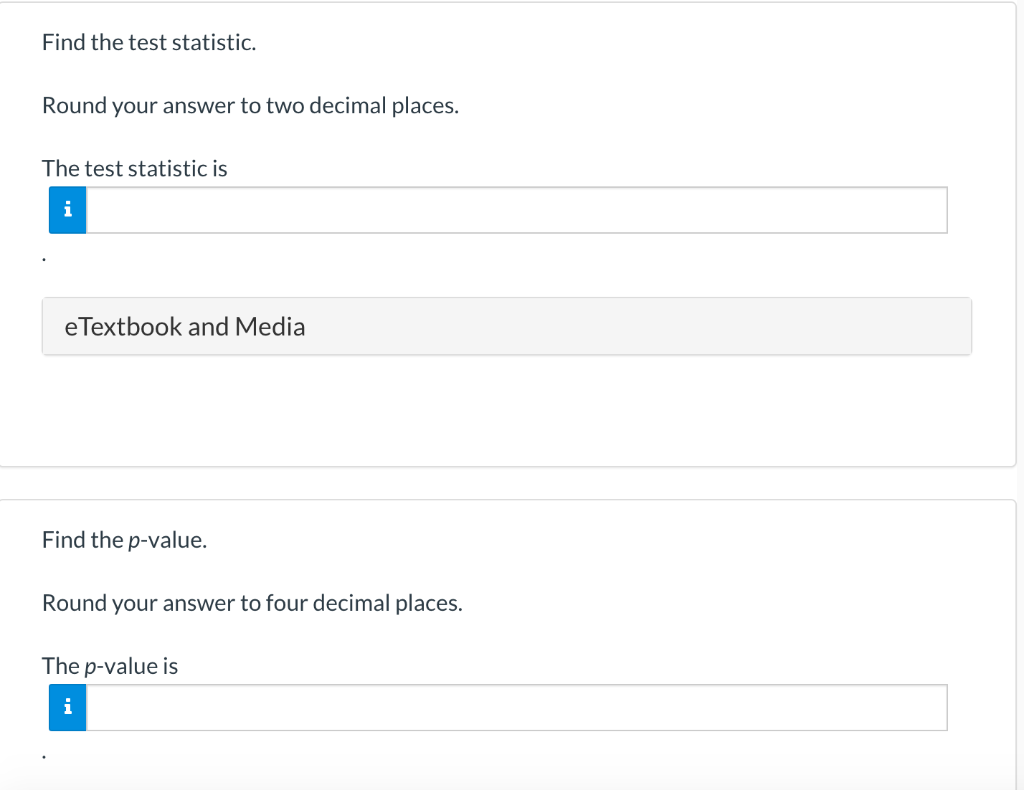Viewport: 1024px width, 790px height.
Task: Click 'Round your answer to four decimal places.' text
Action: tap(252, 603)
